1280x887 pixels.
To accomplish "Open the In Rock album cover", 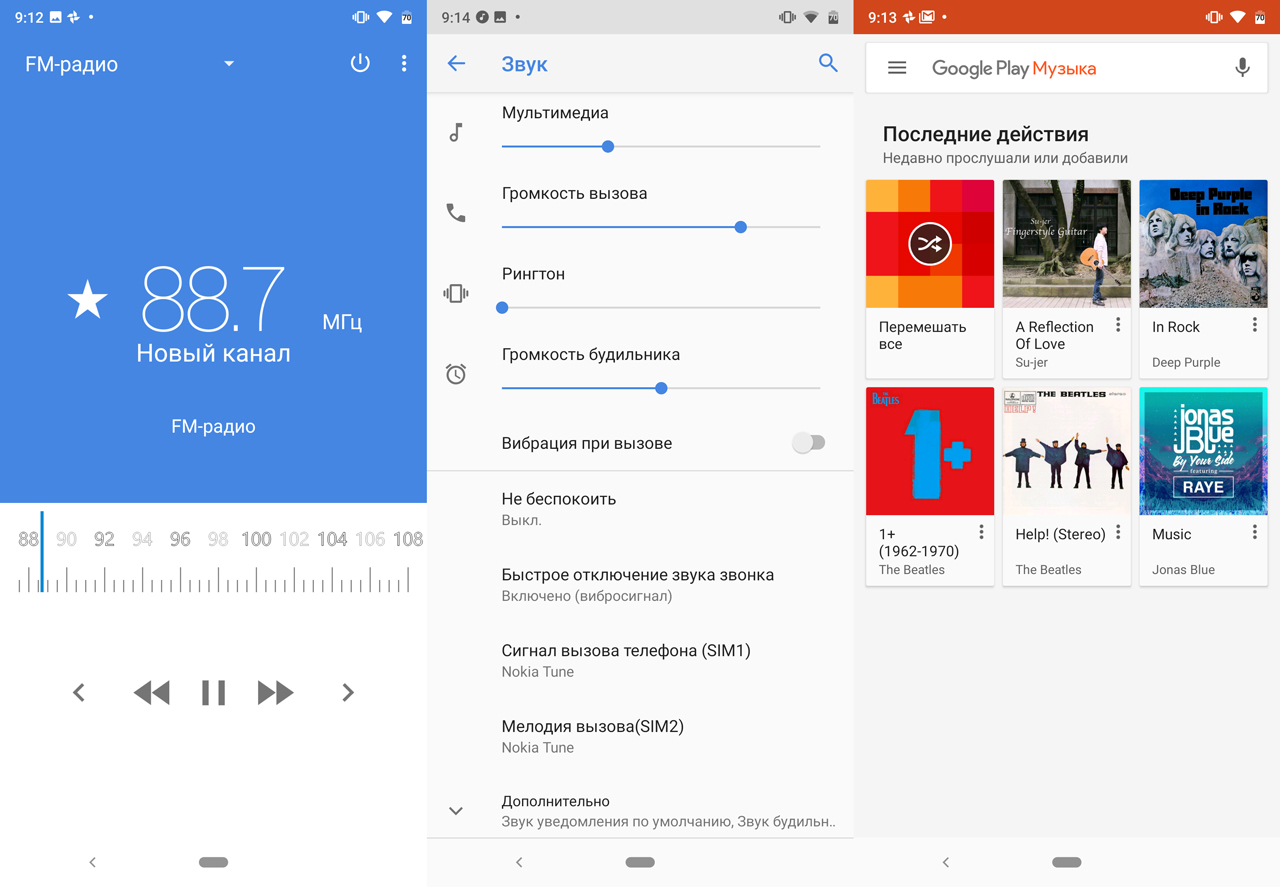I will 1203,244.
